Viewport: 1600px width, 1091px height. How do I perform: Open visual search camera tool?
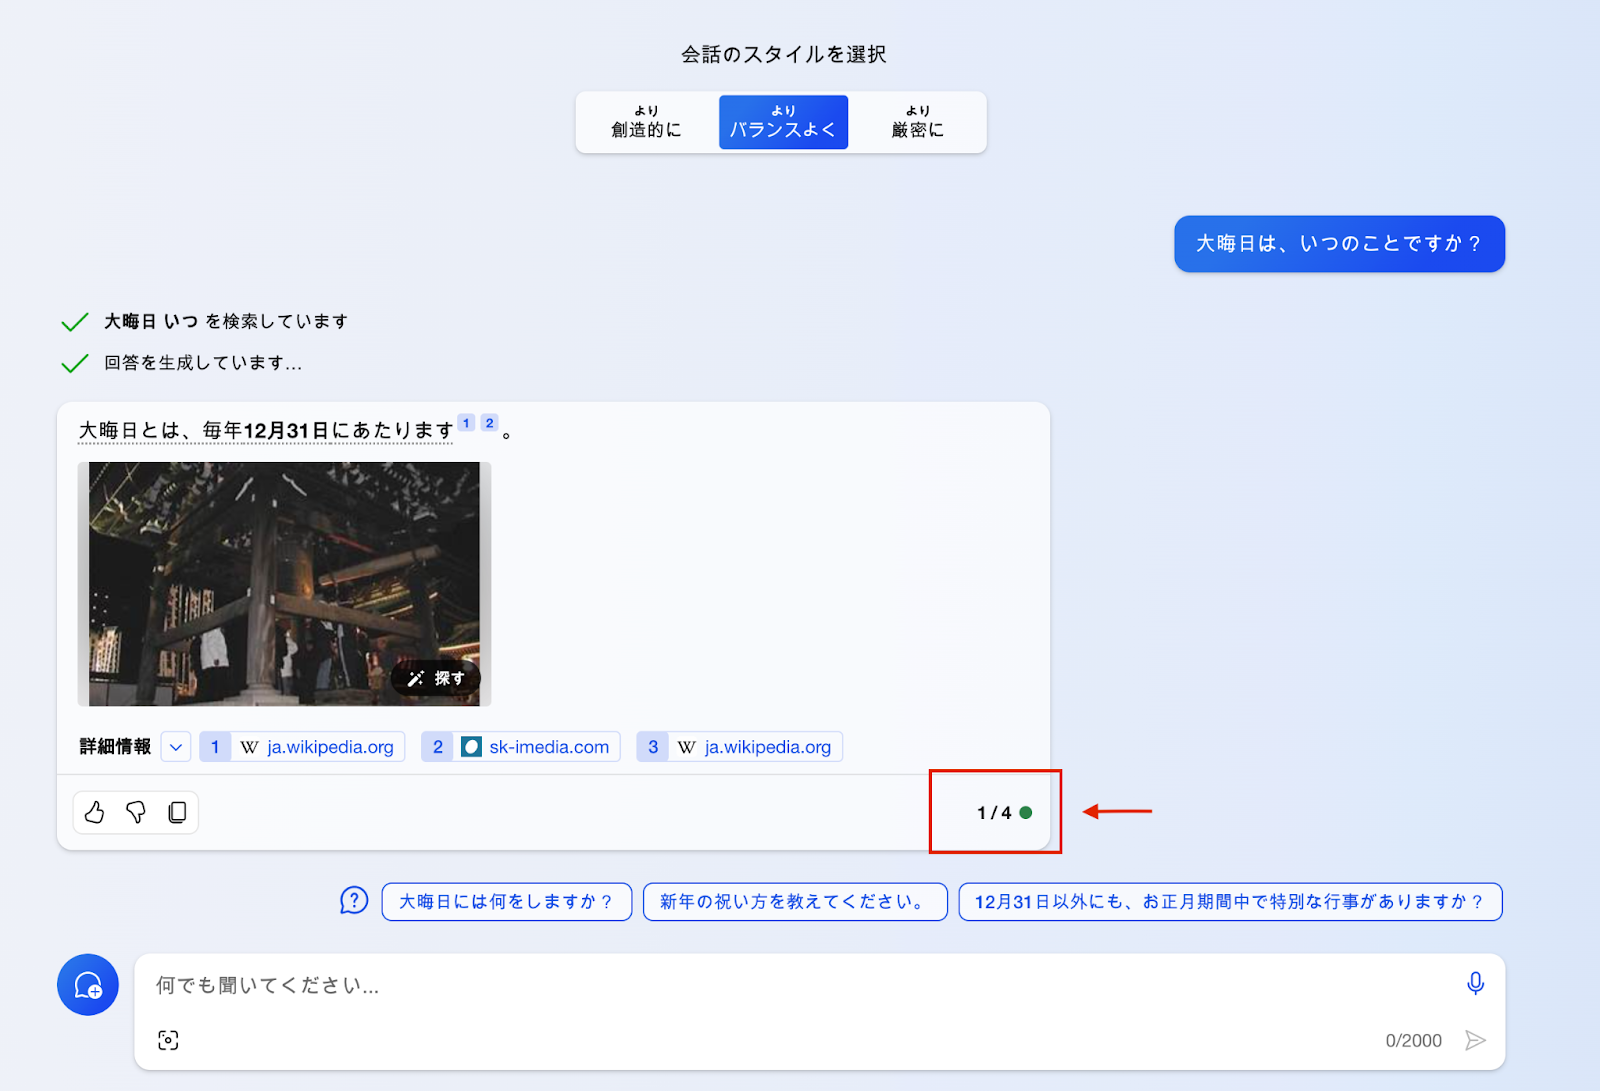coord(168,1040)
